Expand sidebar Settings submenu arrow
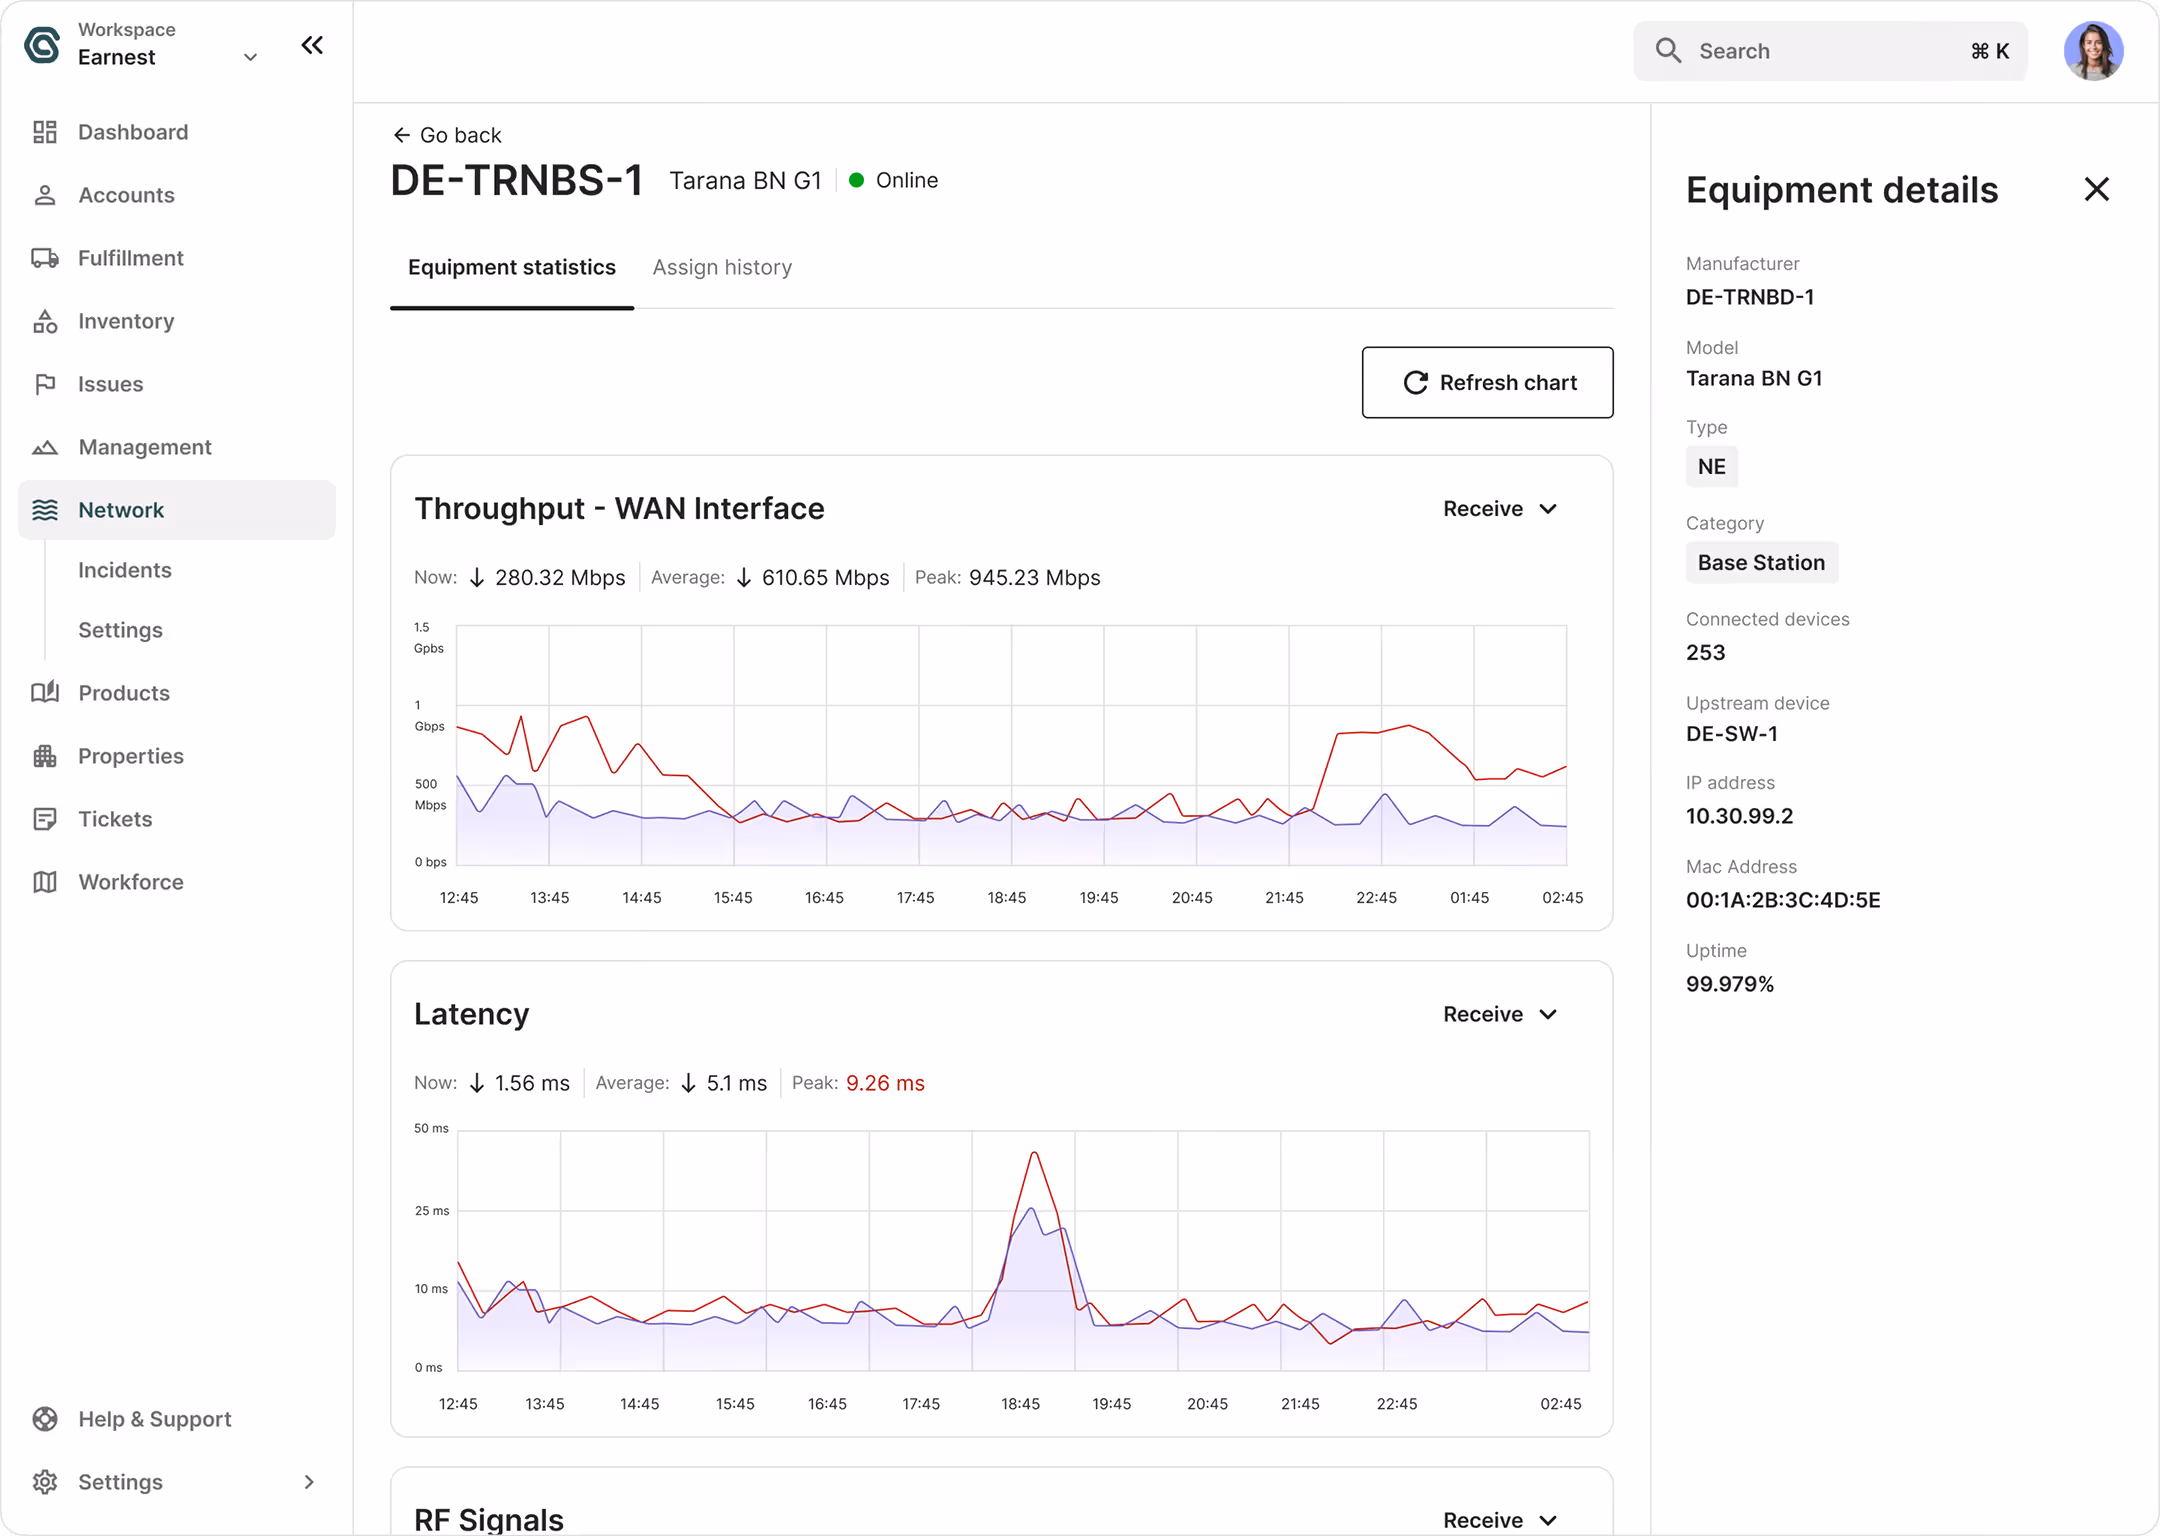The width and height of the screenshot is (2160, 1536). click(308, 1482)
